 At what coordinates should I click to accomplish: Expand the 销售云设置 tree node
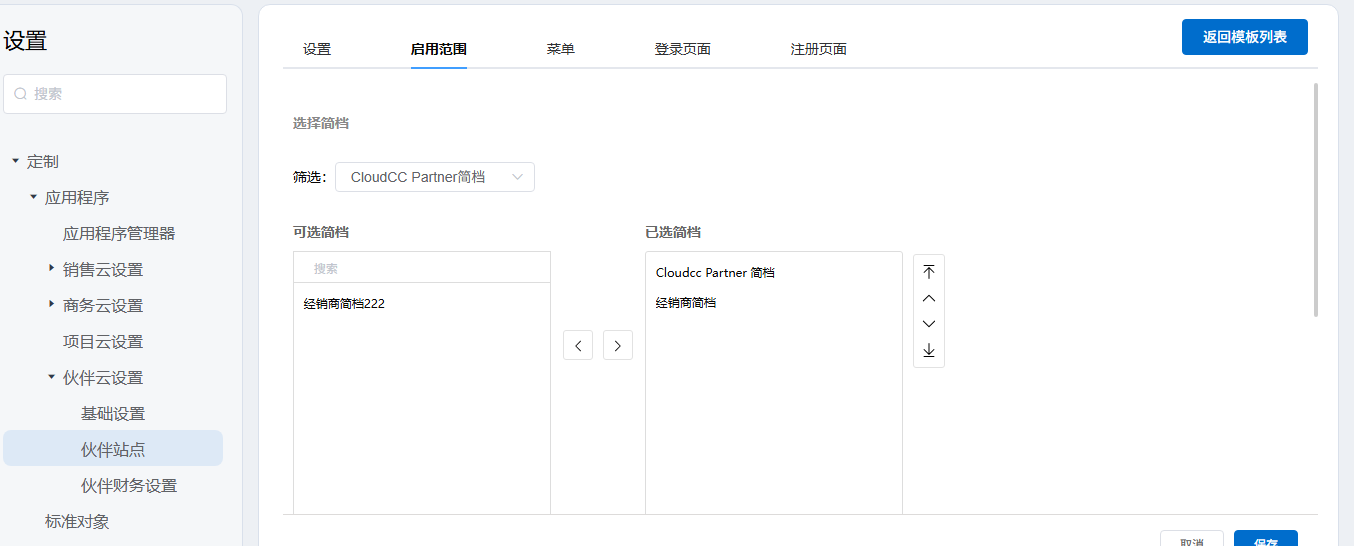pyautogui.click(x=51, y=269)
